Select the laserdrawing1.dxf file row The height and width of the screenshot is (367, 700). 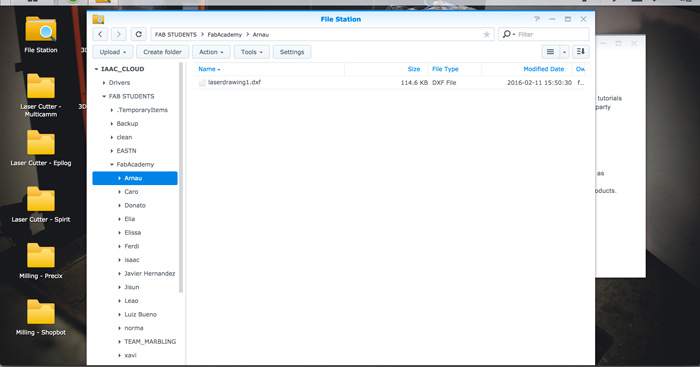(x=389, y=83)
